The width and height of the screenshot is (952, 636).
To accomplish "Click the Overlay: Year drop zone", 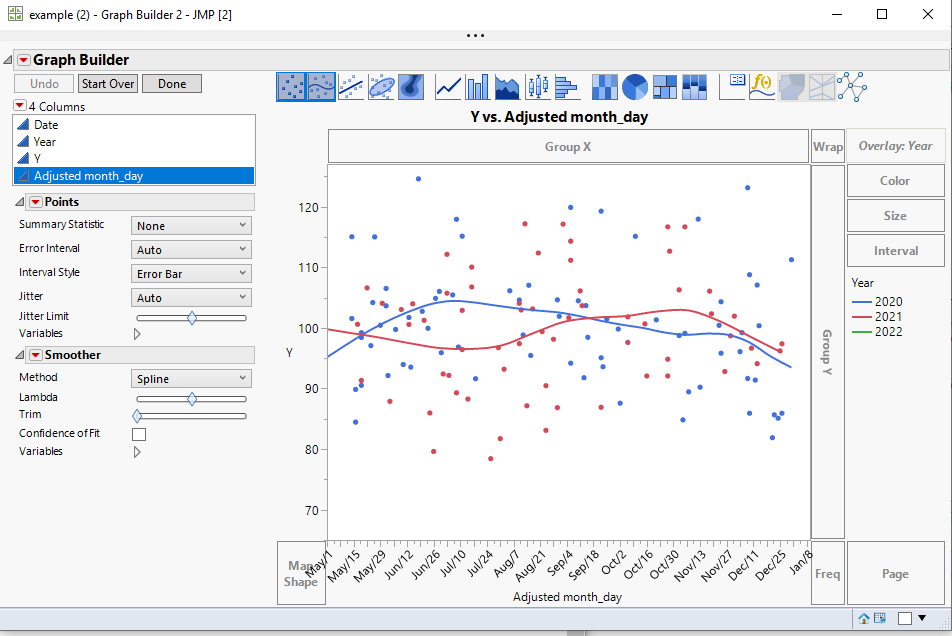I will point(896,146).
